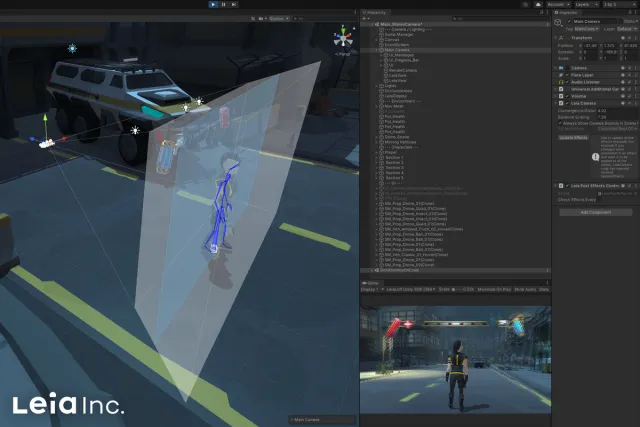Click the Pause button in the top toolbar

(x=223, y=4)
